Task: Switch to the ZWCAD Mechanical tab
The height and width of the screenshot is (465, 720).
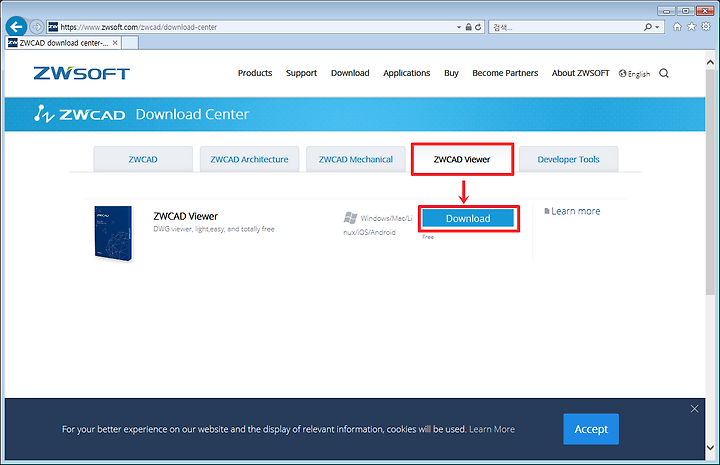Action: [x=356, y=159]
